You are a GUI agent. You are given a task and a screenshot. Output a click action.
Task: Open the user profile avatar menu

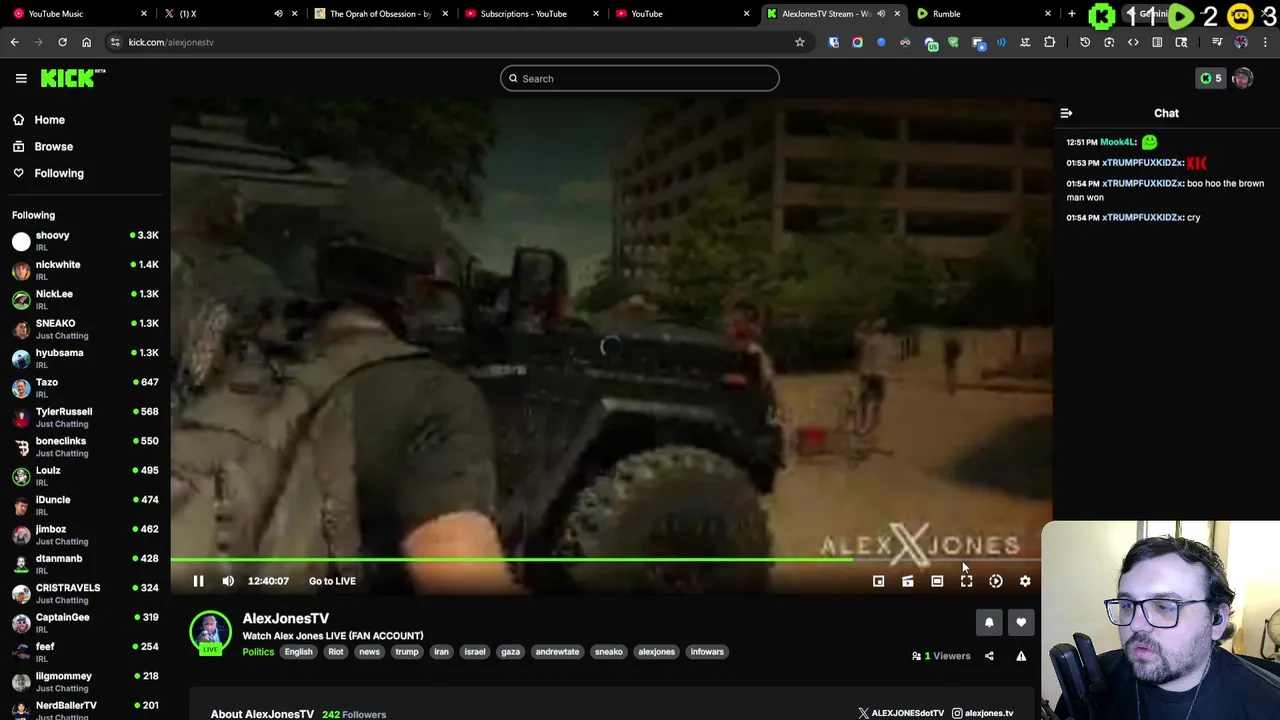tap(1243, 78)
